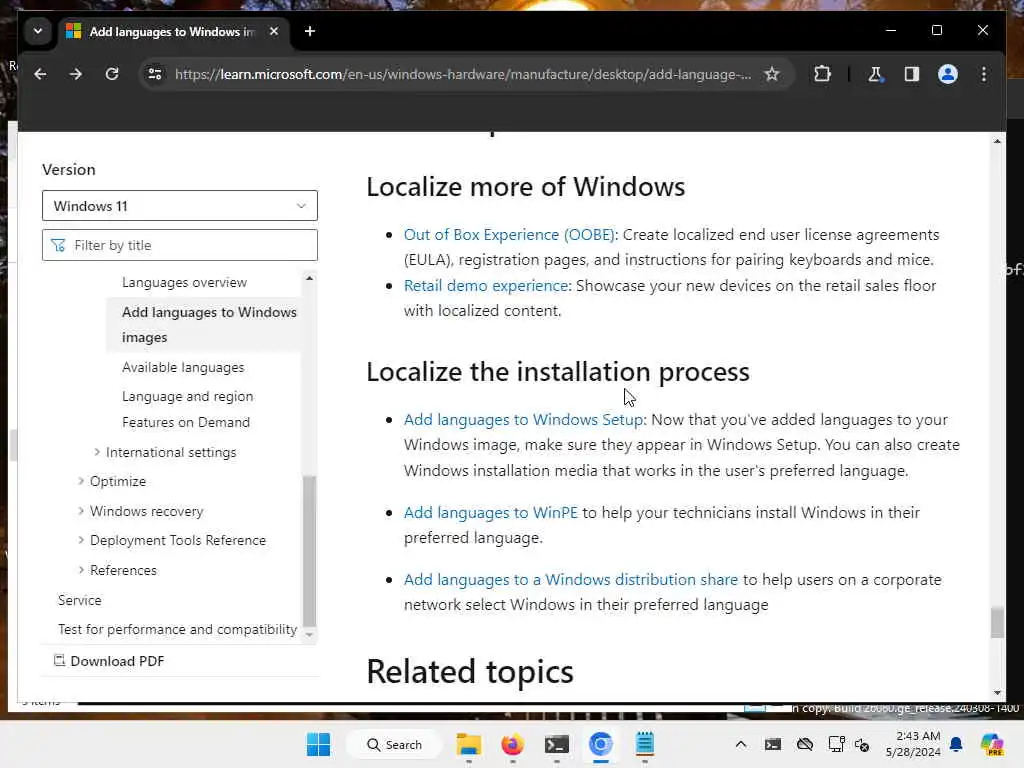
Task: Close the Add languages to Windows tab
Action: point(274,31)
